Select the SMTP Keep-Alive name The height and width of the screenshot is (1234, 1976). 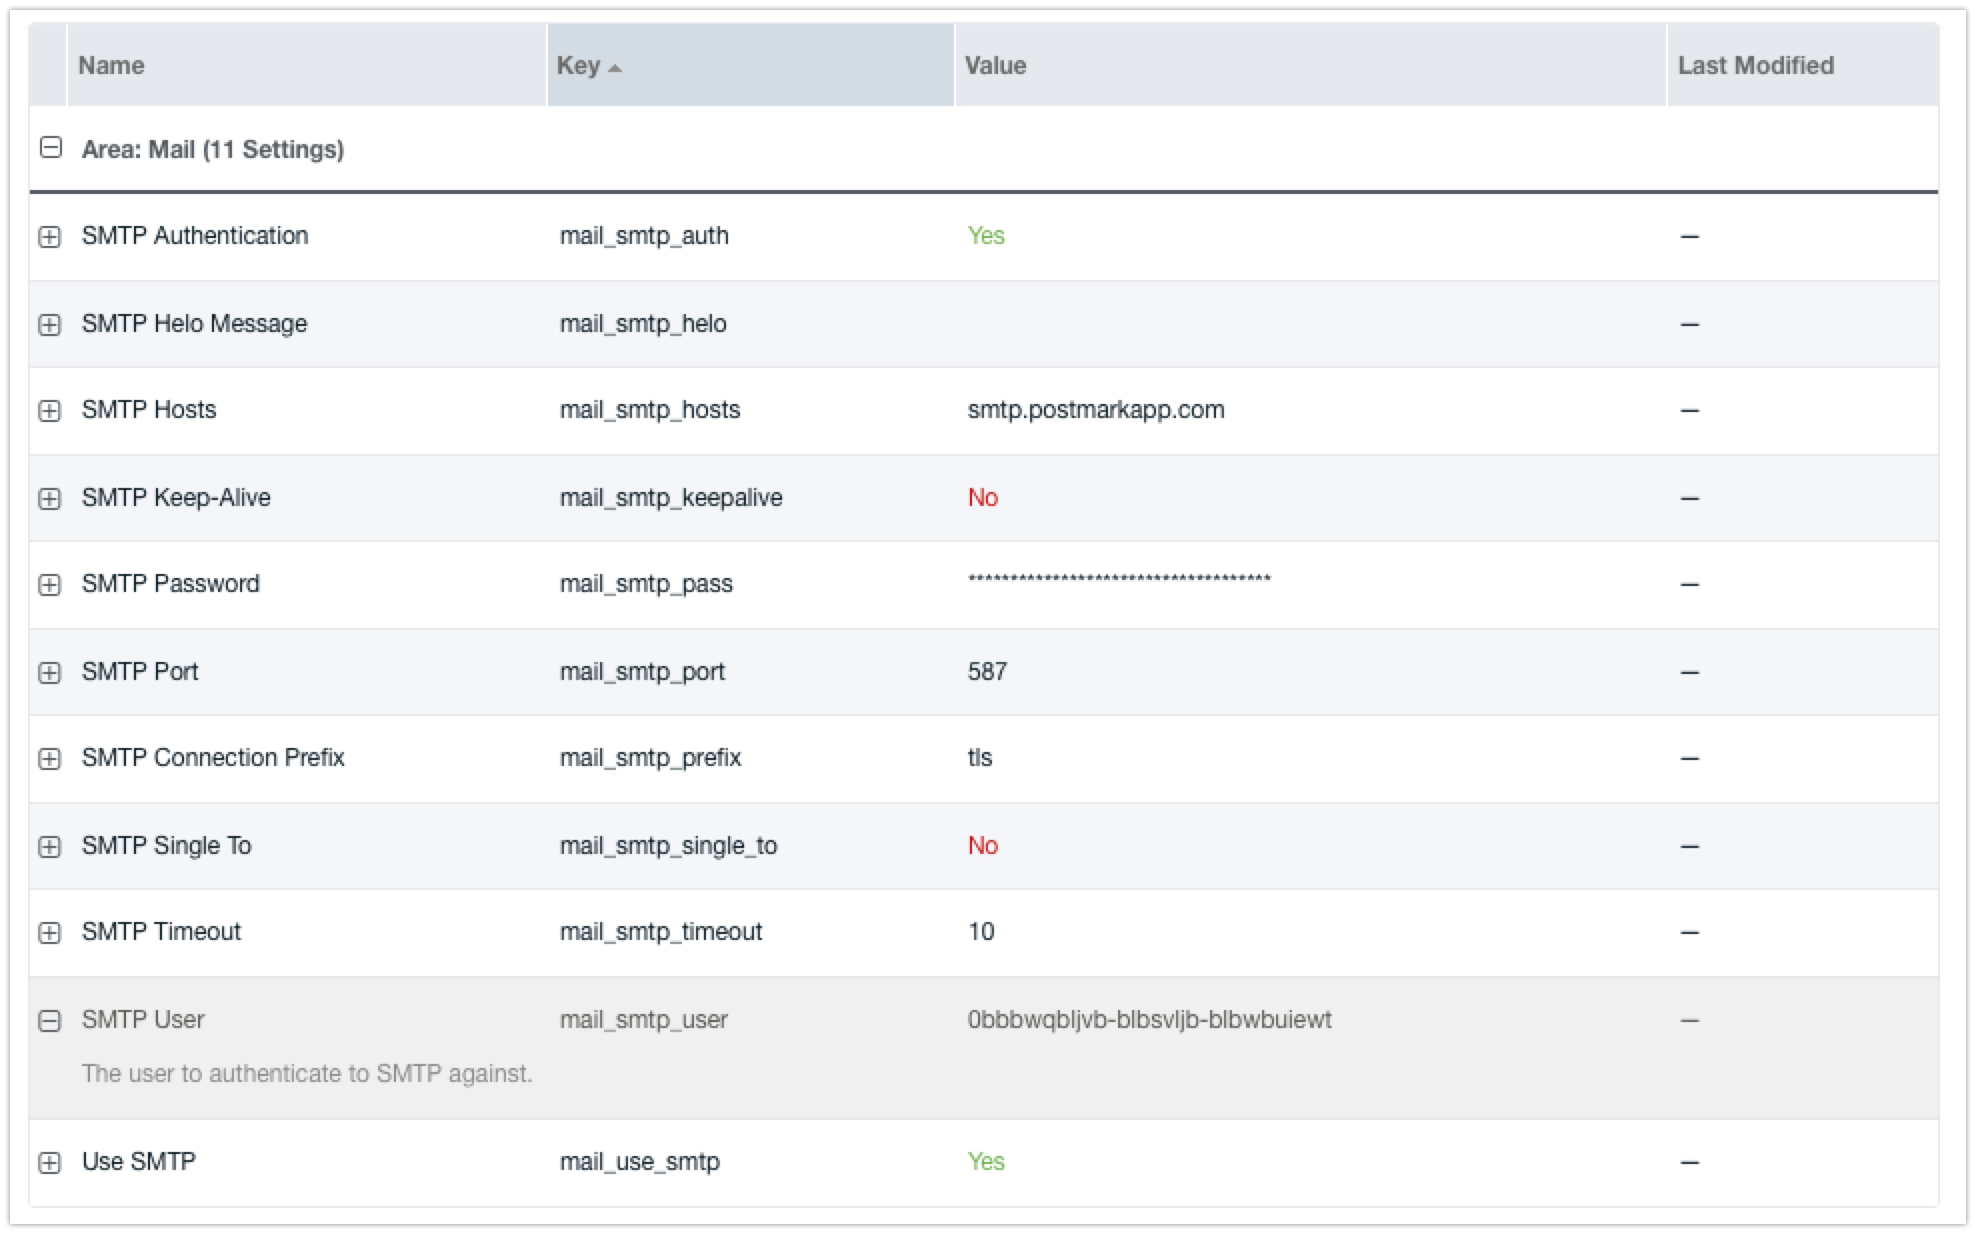tap(176, 497)
